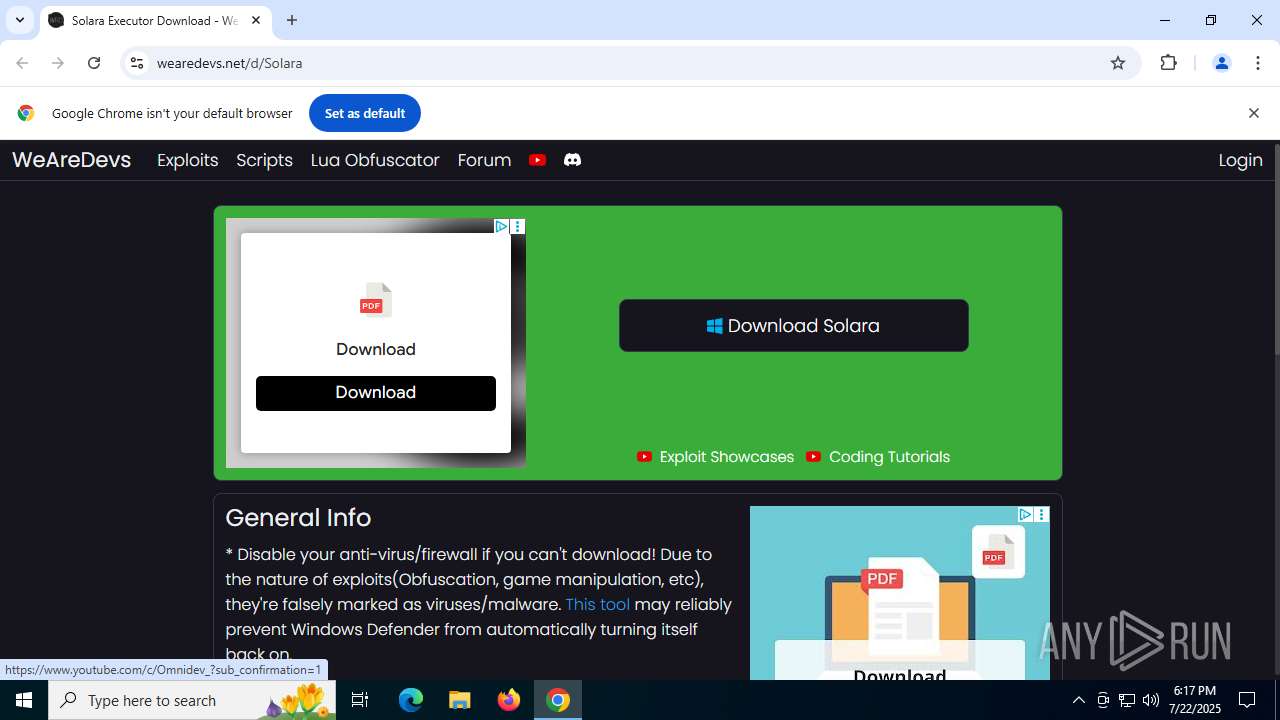
Task: Open a new browser tab
Action: click(292, 20)
